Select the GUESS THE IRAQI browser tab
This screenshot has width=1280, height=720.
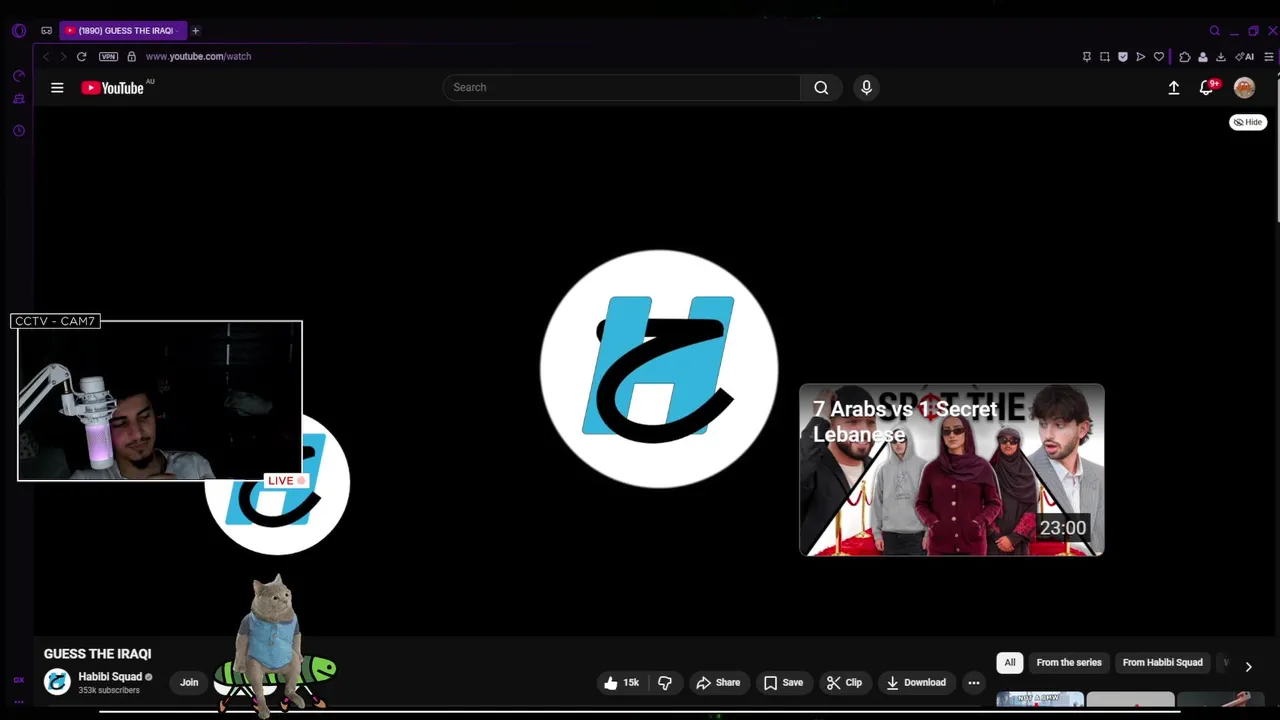[x=123, y=31]
